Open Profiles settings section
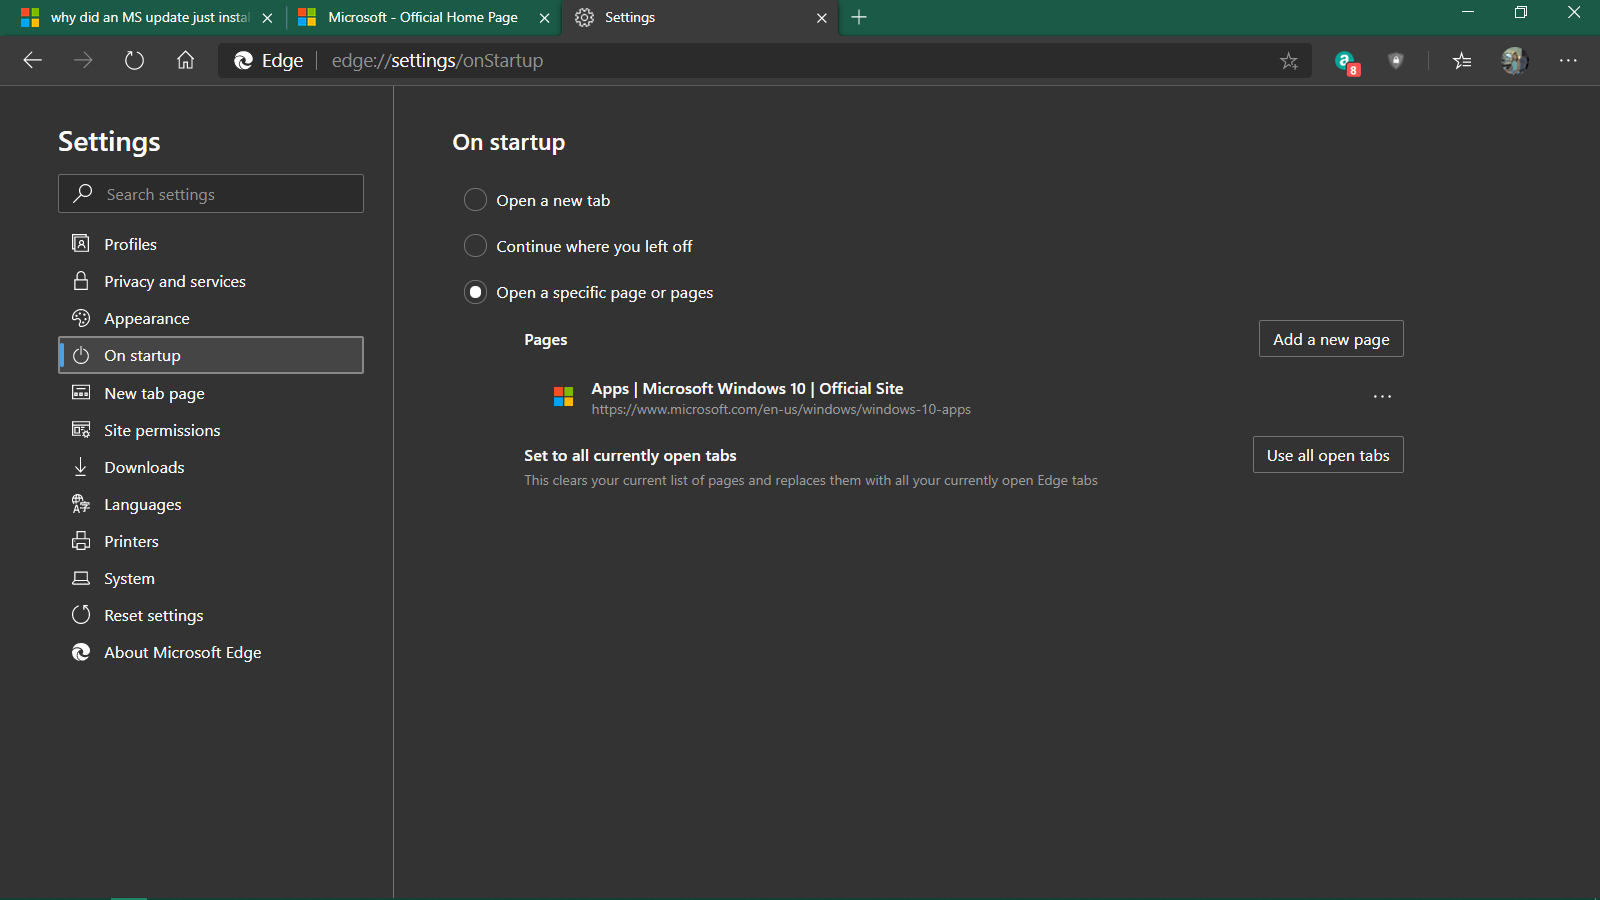The width and height of the screenshot is (1600, 900). point(211,244)
